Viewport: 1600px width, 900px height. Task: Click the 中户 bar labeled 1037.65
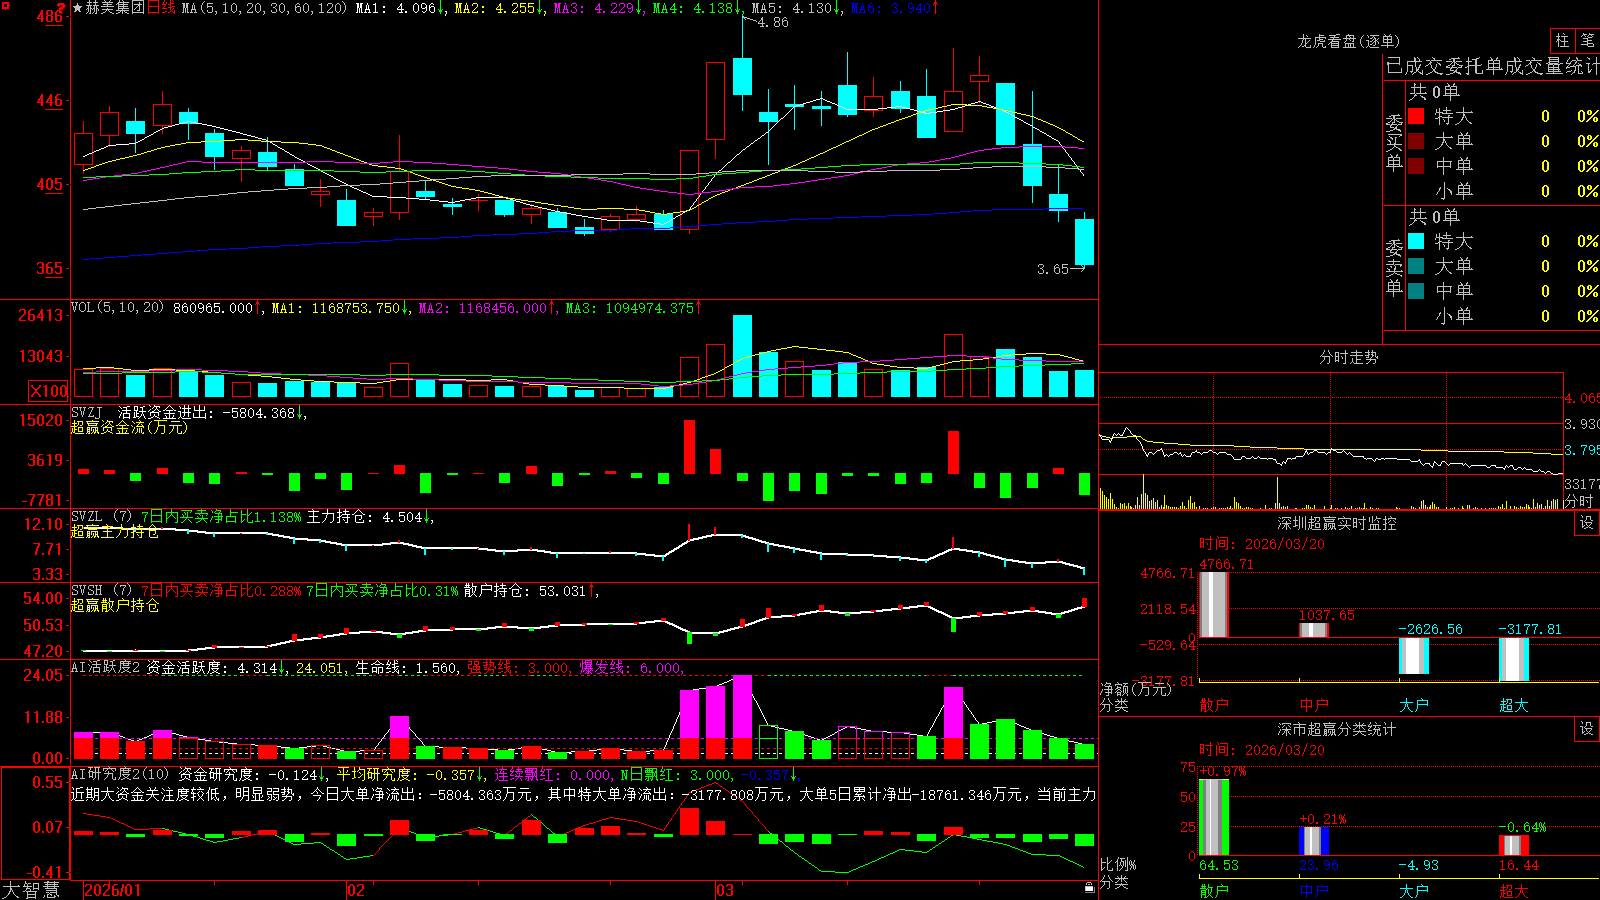coord(1313,630)
